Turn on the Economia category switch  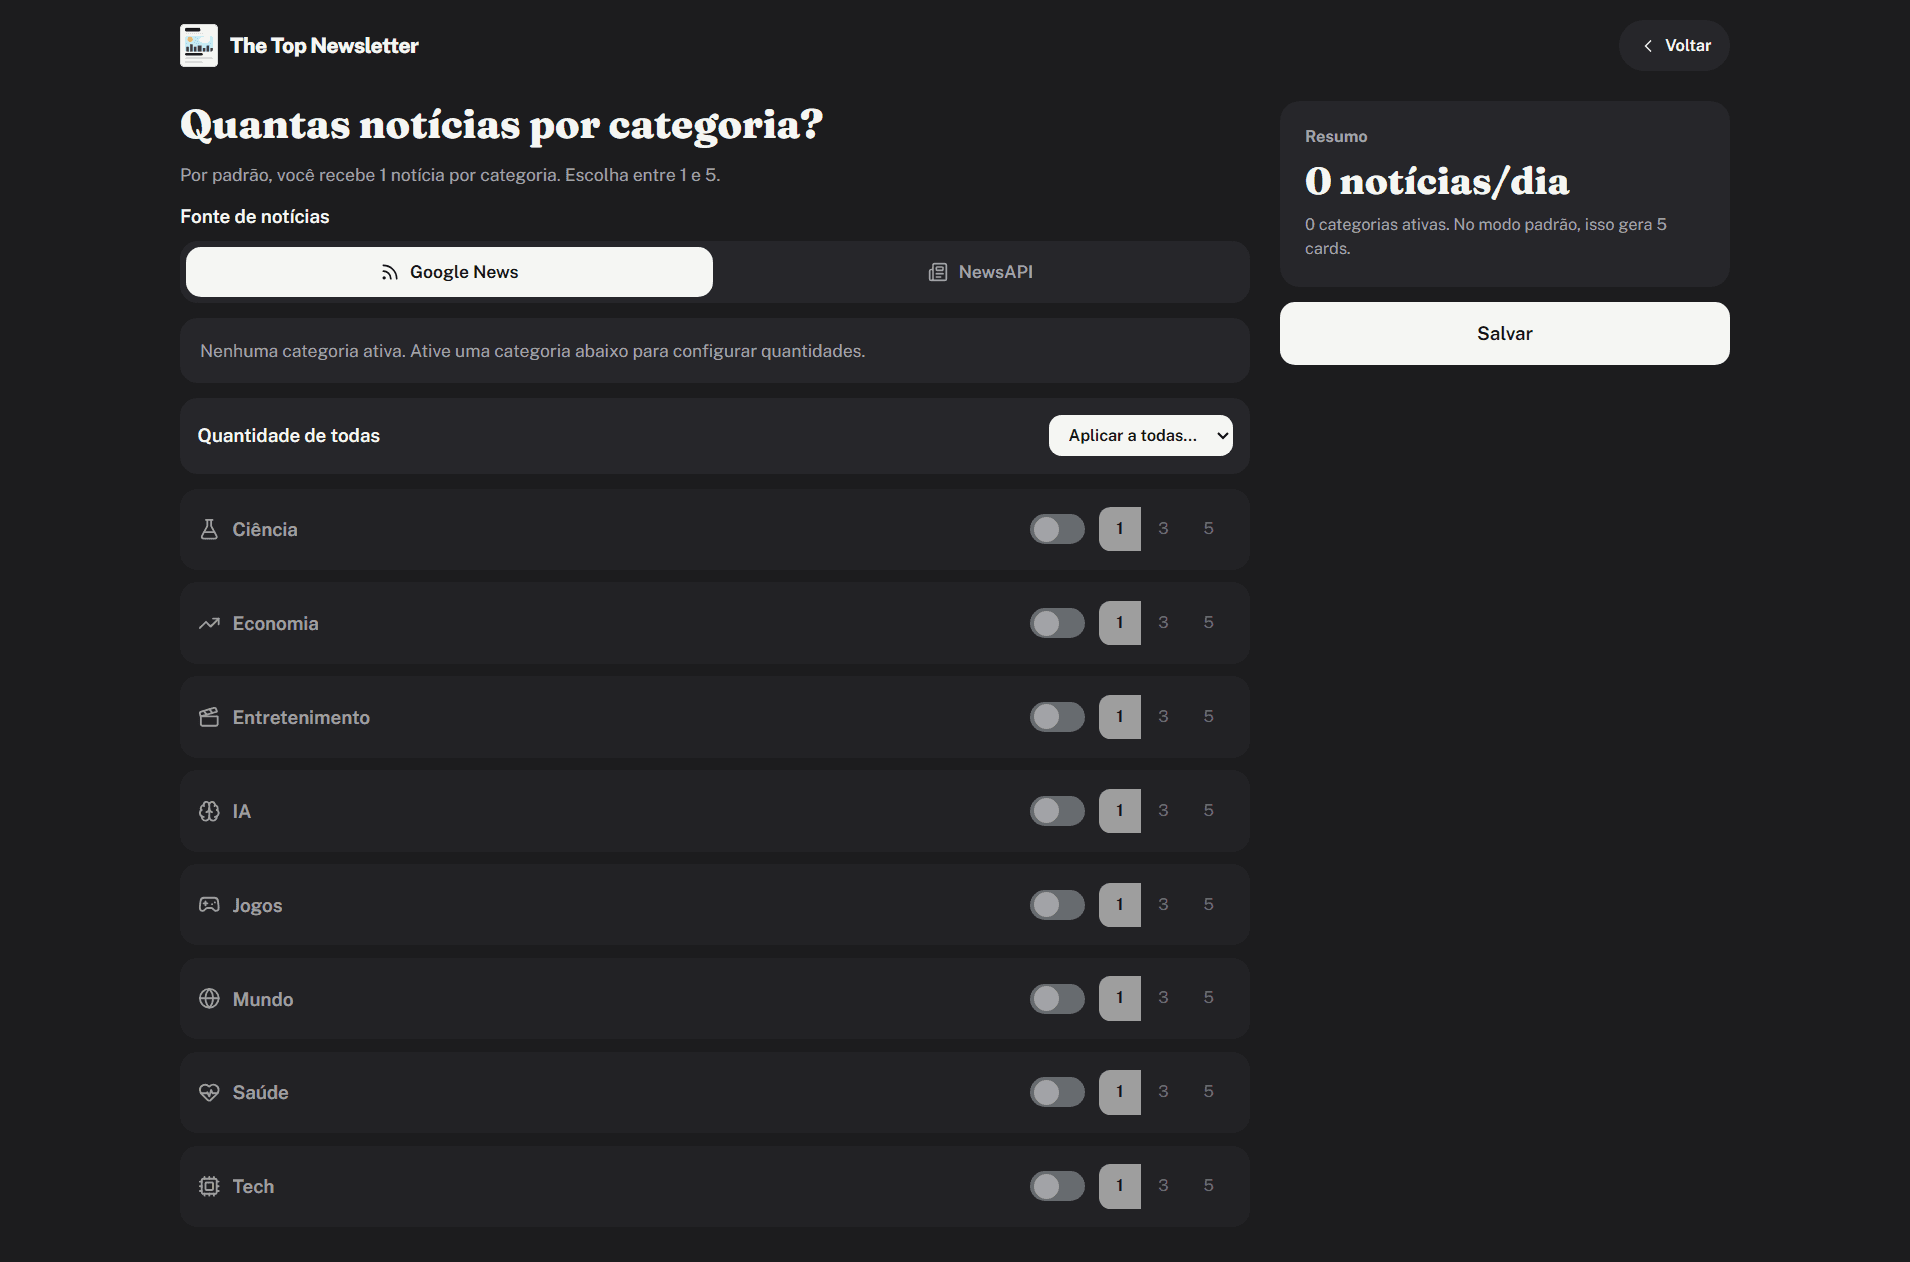coord(1057,623)
